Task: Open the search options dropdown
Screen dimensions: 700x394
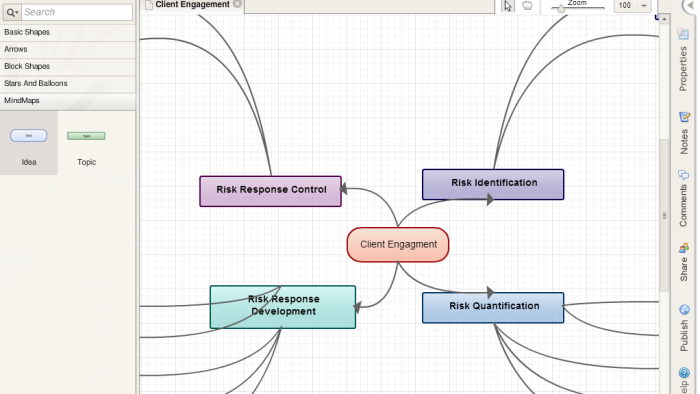Action: pyautogui.click(x=12, y=12)
